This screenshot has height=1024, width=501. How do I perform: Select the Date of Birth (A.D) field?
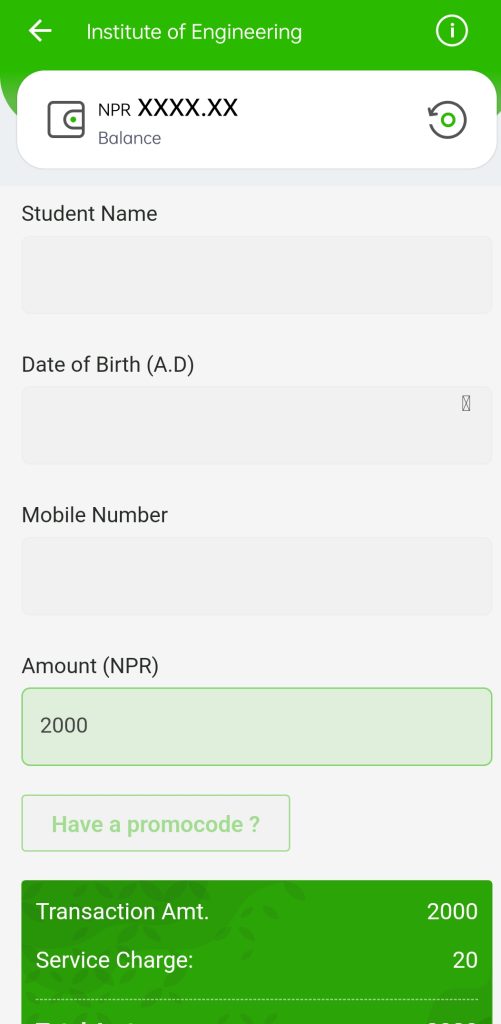(257, 425)
